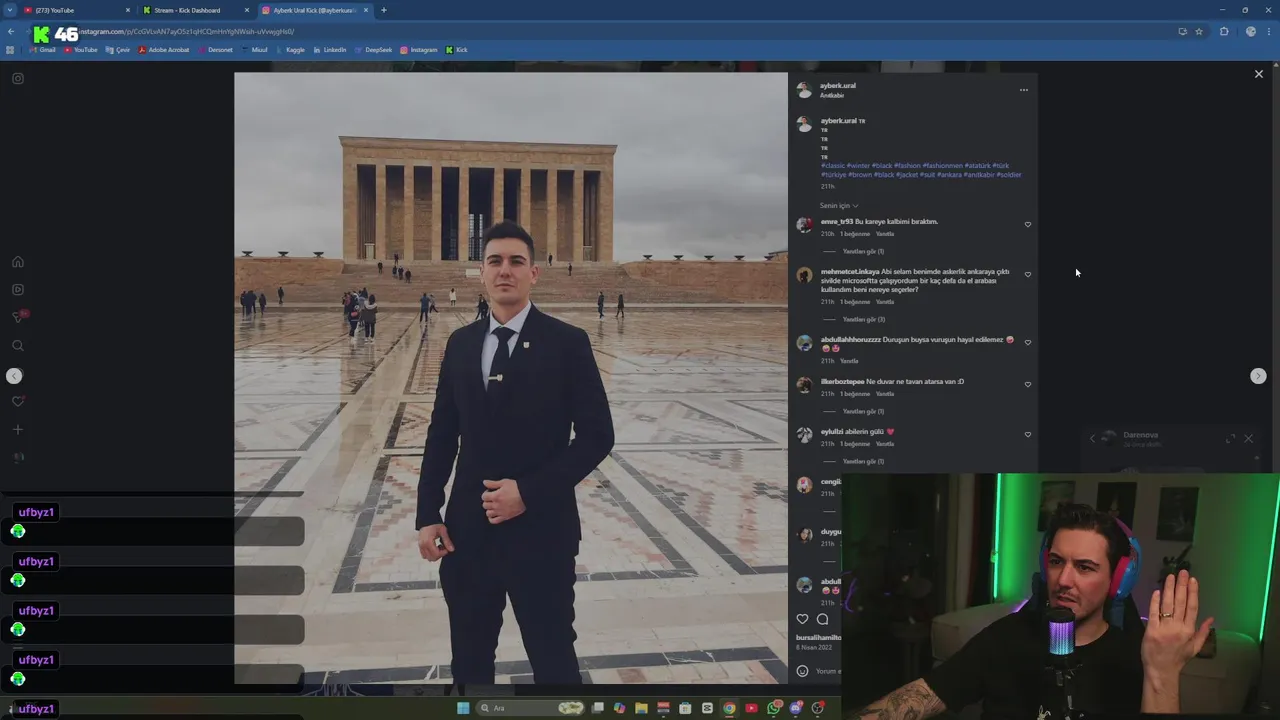Open the #classic hashtag

pyautogui.click(x=832, y=166)
